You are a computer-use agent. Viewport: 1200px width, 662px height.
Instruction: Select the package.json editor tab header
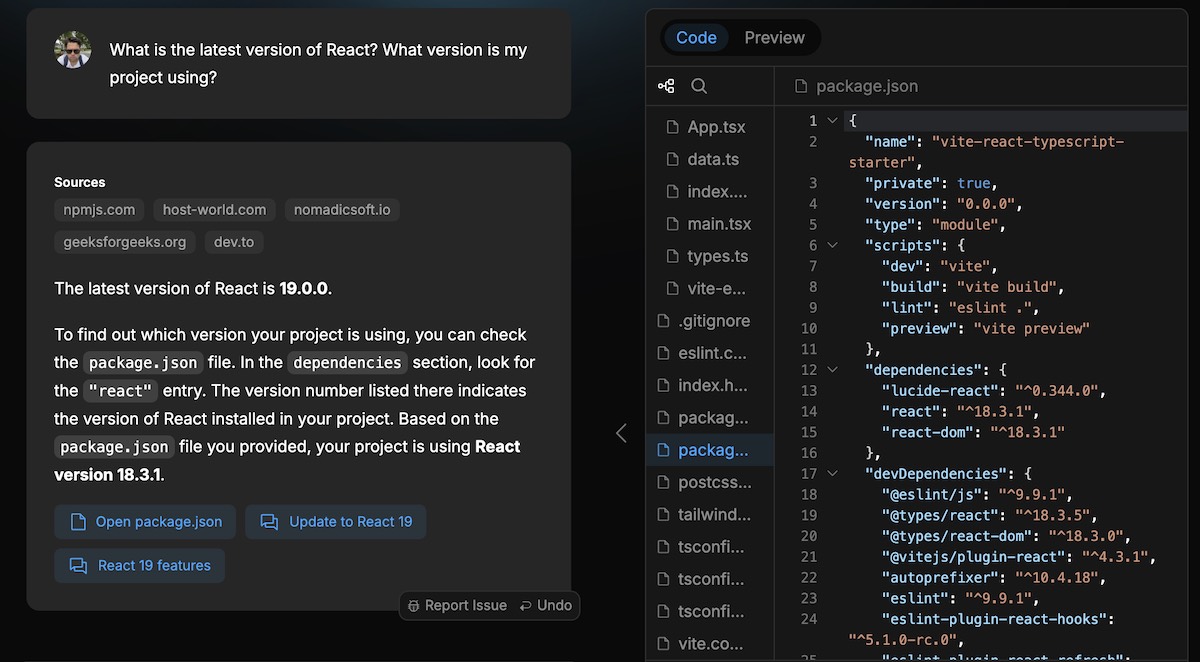[x=856, y=86]
